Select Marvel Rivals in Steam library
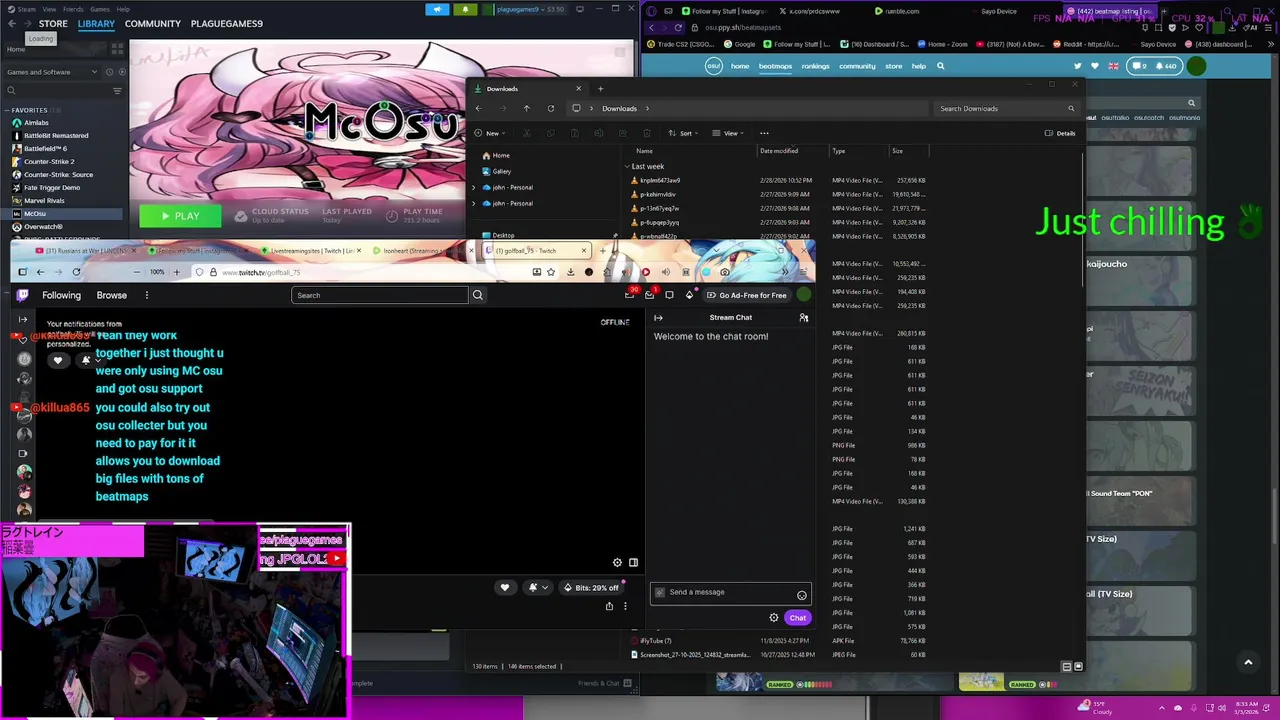1280x720 pixels. point(44,200)
